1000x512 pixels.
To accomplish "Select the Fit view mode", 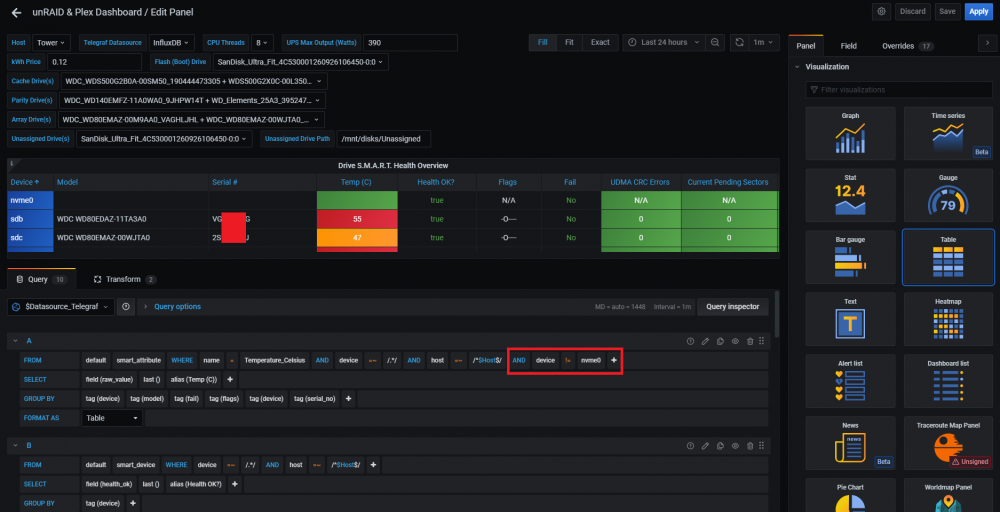I will tap(569, 43).
